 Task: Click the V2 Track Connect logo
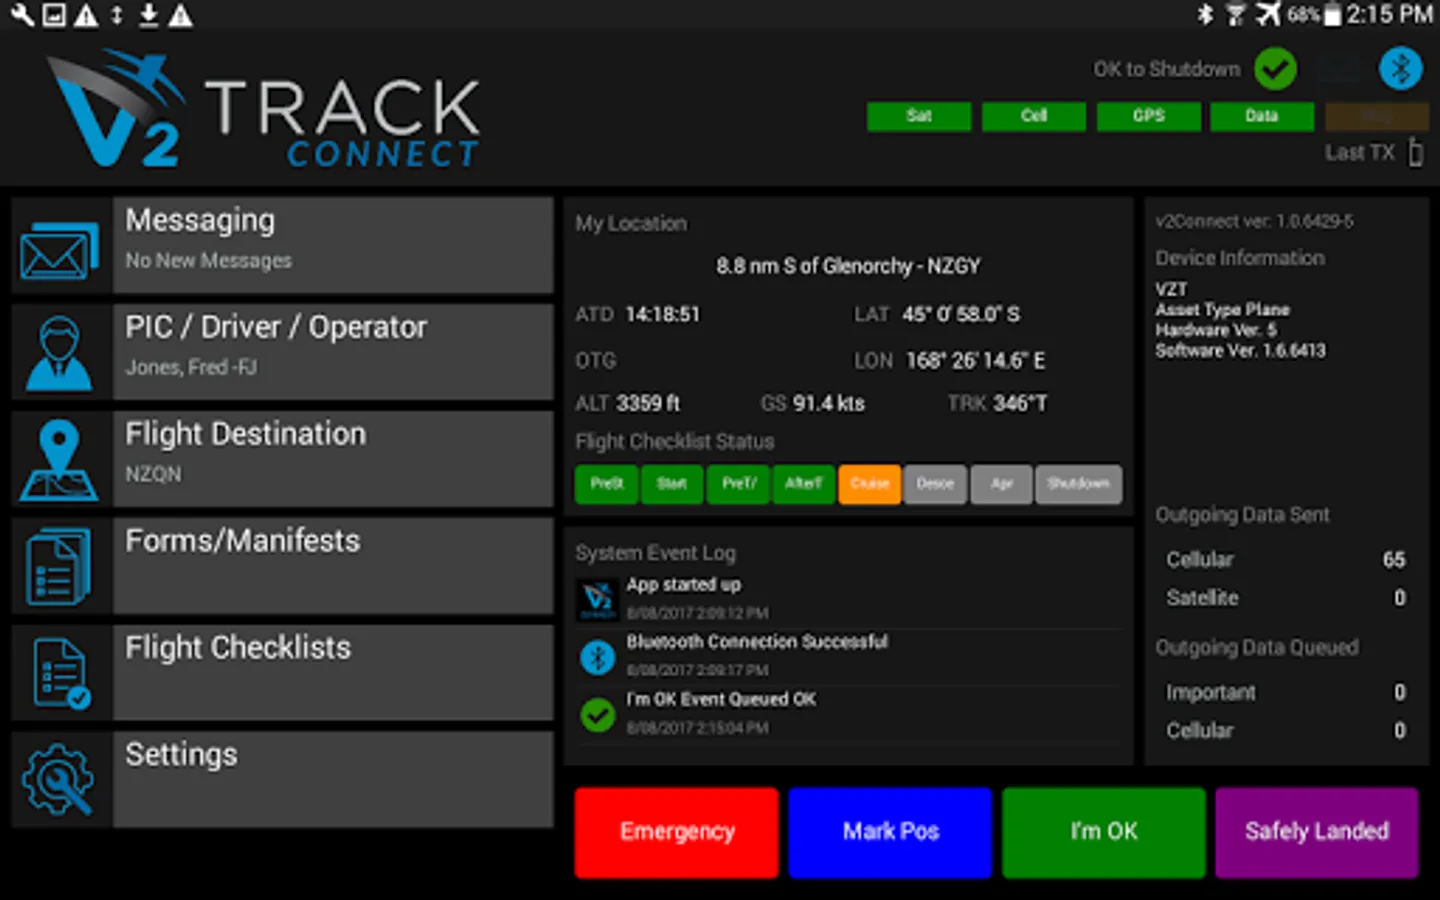click(x=264, y=108)
